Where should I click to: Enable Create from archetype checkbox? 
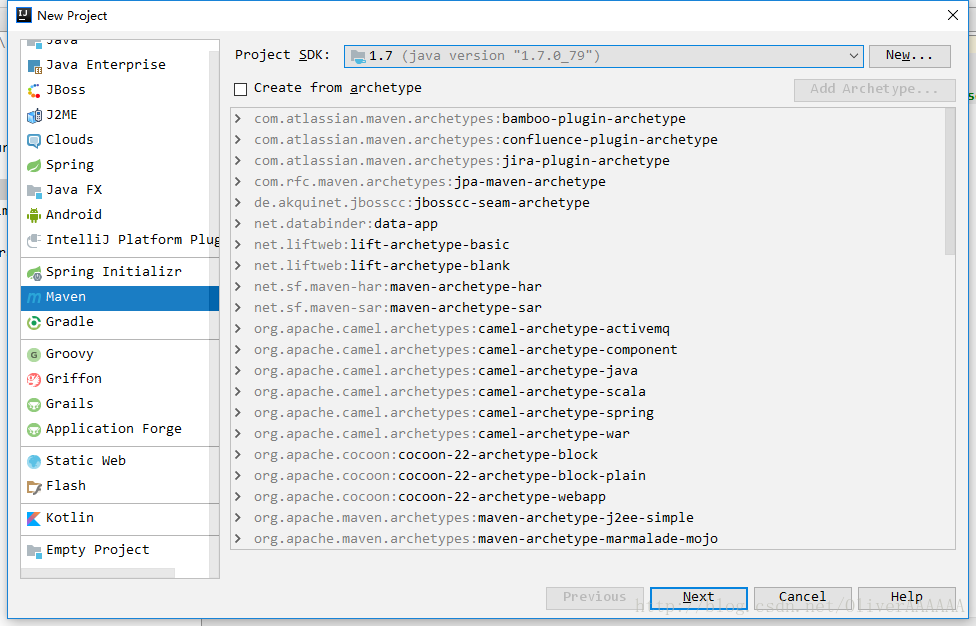tap(240, 89)
